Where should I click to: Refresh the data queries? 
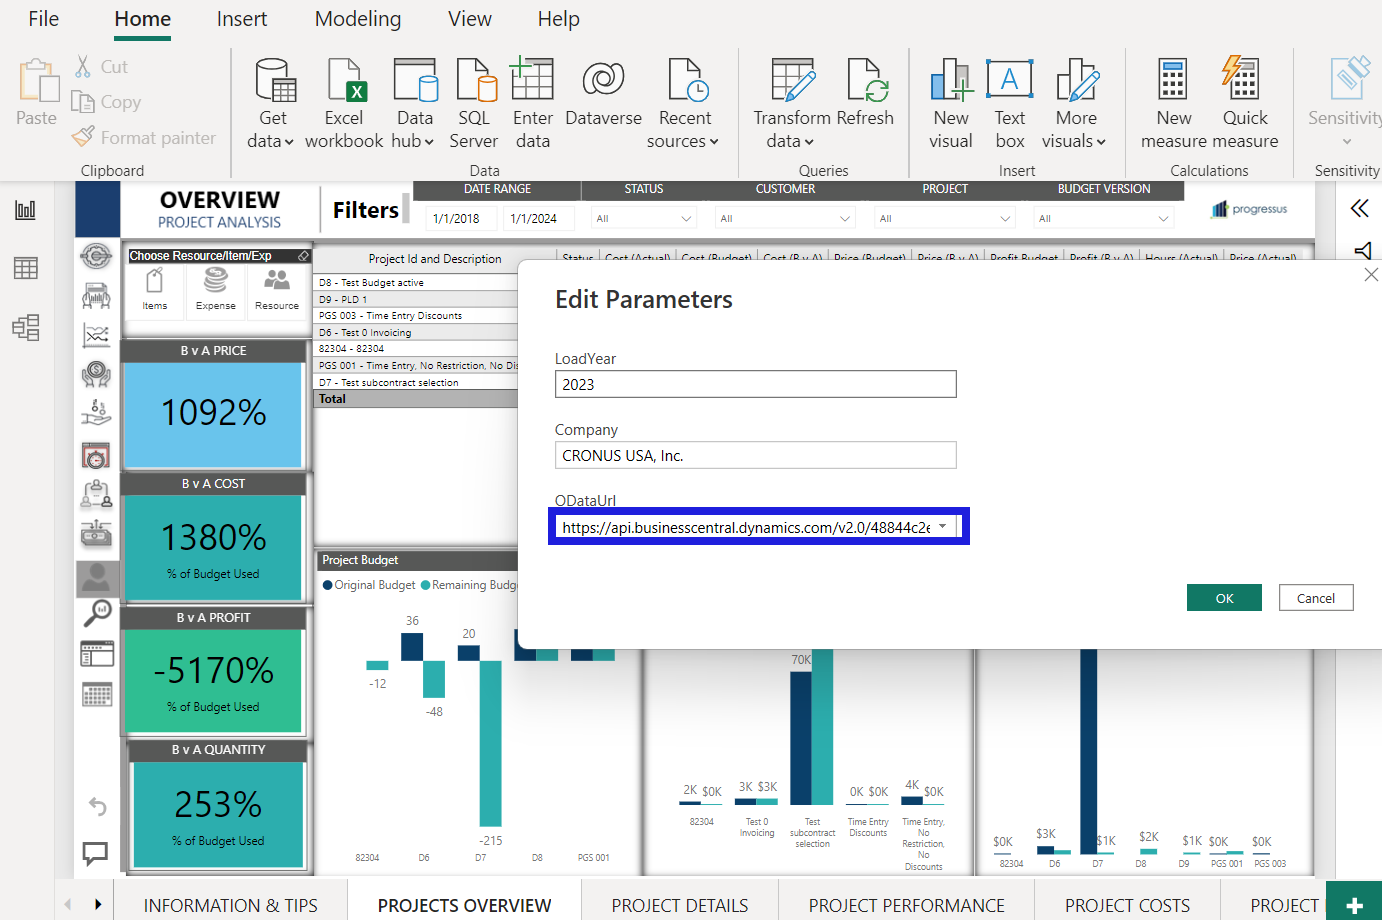point(866,100)
